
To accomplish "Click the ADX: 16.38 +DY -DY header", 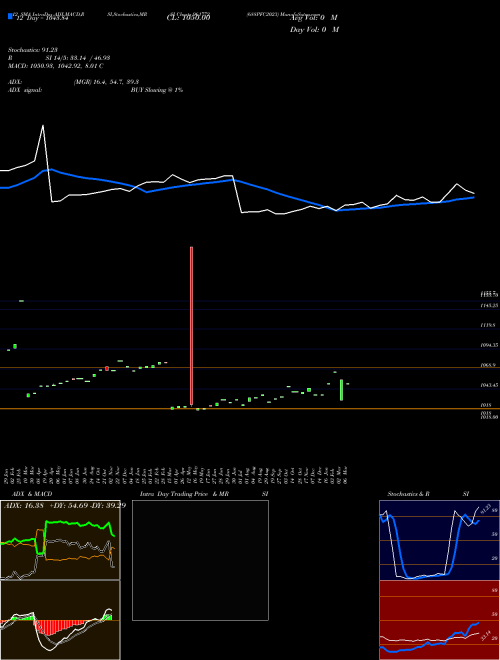I will pos(65,506).
